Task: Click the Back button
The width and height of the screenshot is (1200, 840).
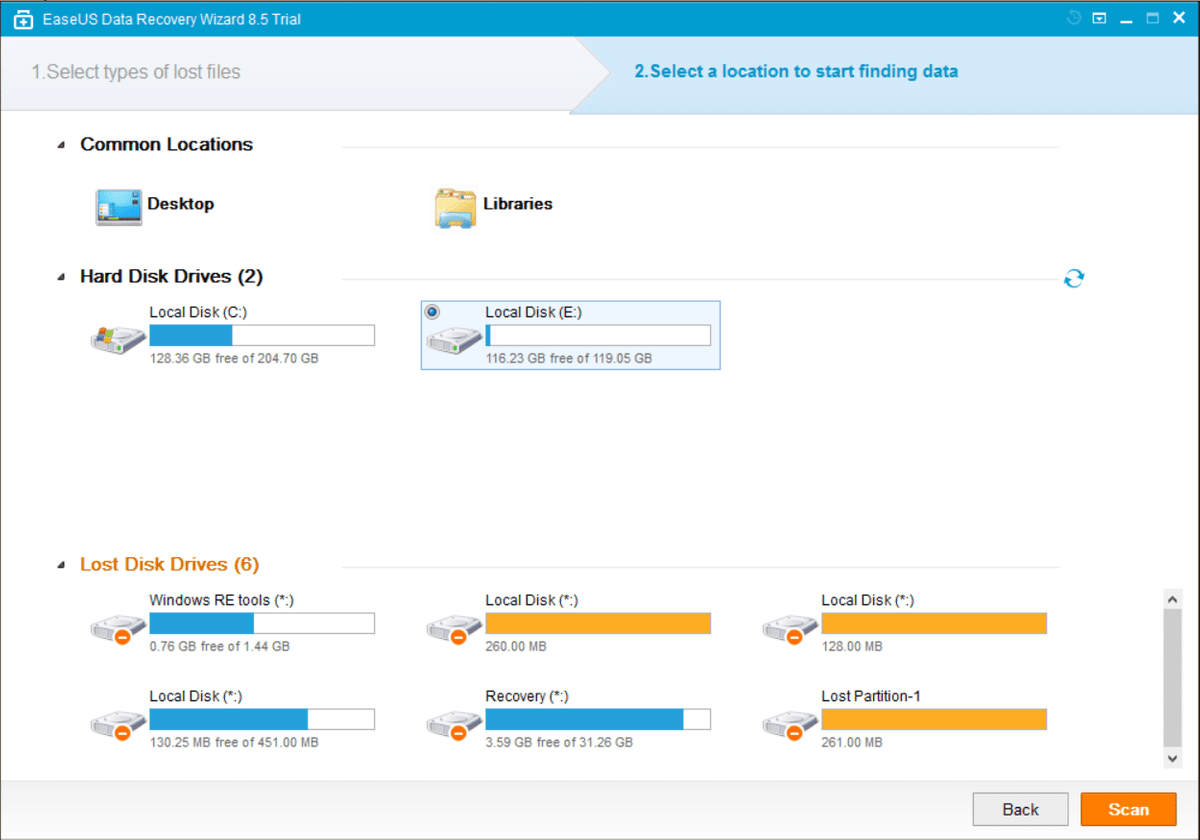Action: click(1020, 809)
